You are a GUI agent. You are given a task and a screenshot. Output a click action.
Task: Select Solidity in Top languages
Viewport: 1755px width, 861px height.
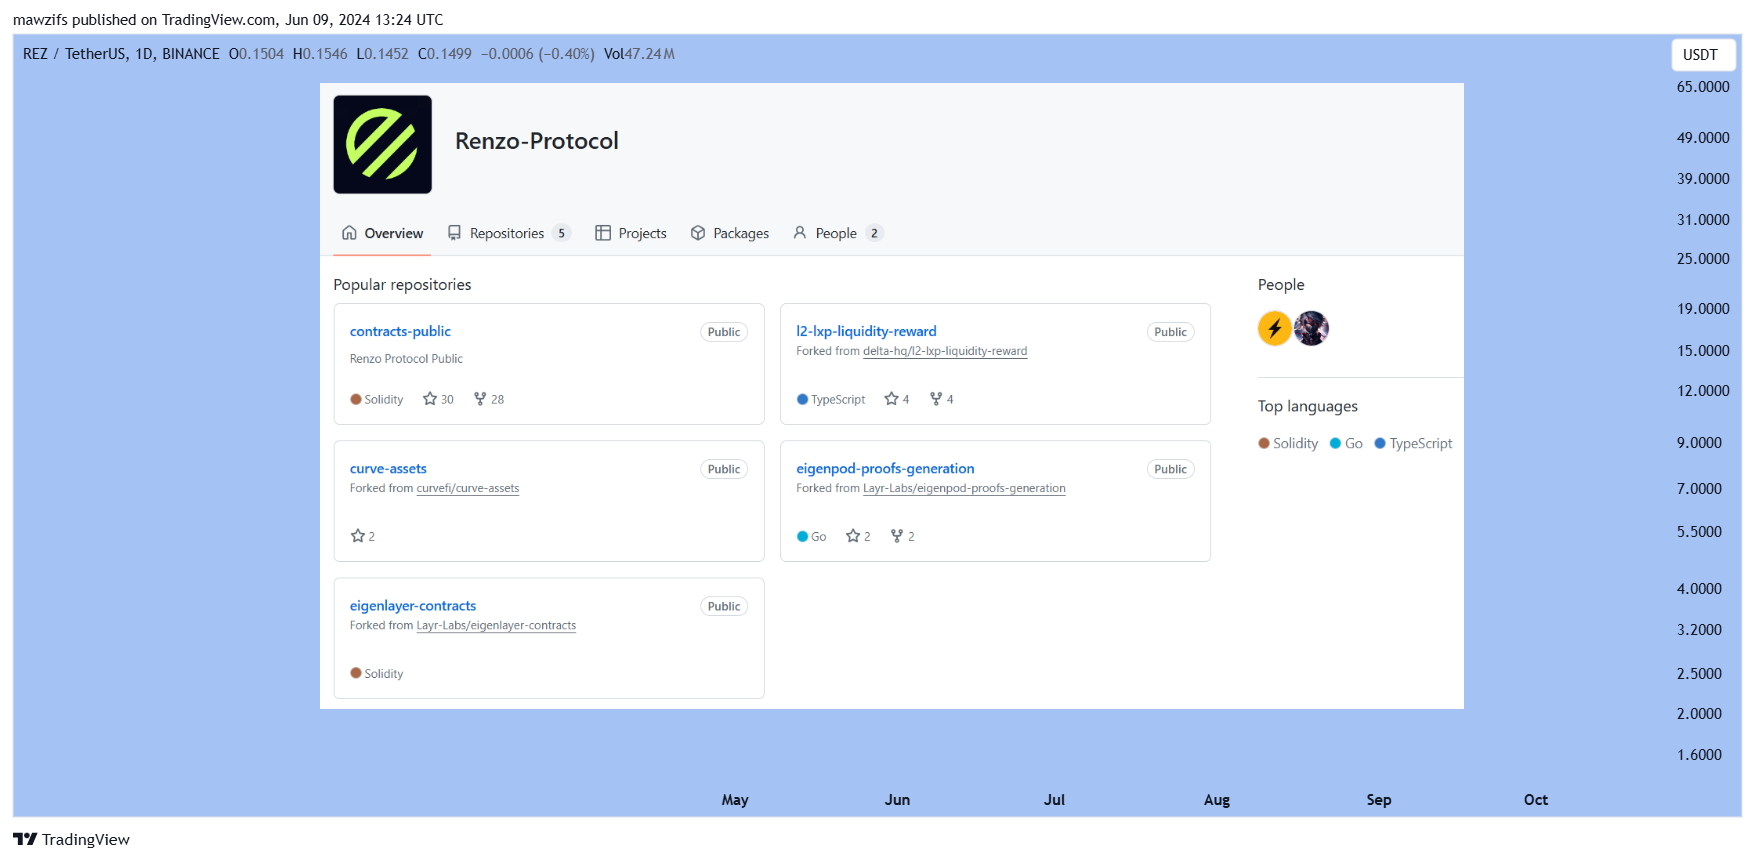pos(1288,443)
